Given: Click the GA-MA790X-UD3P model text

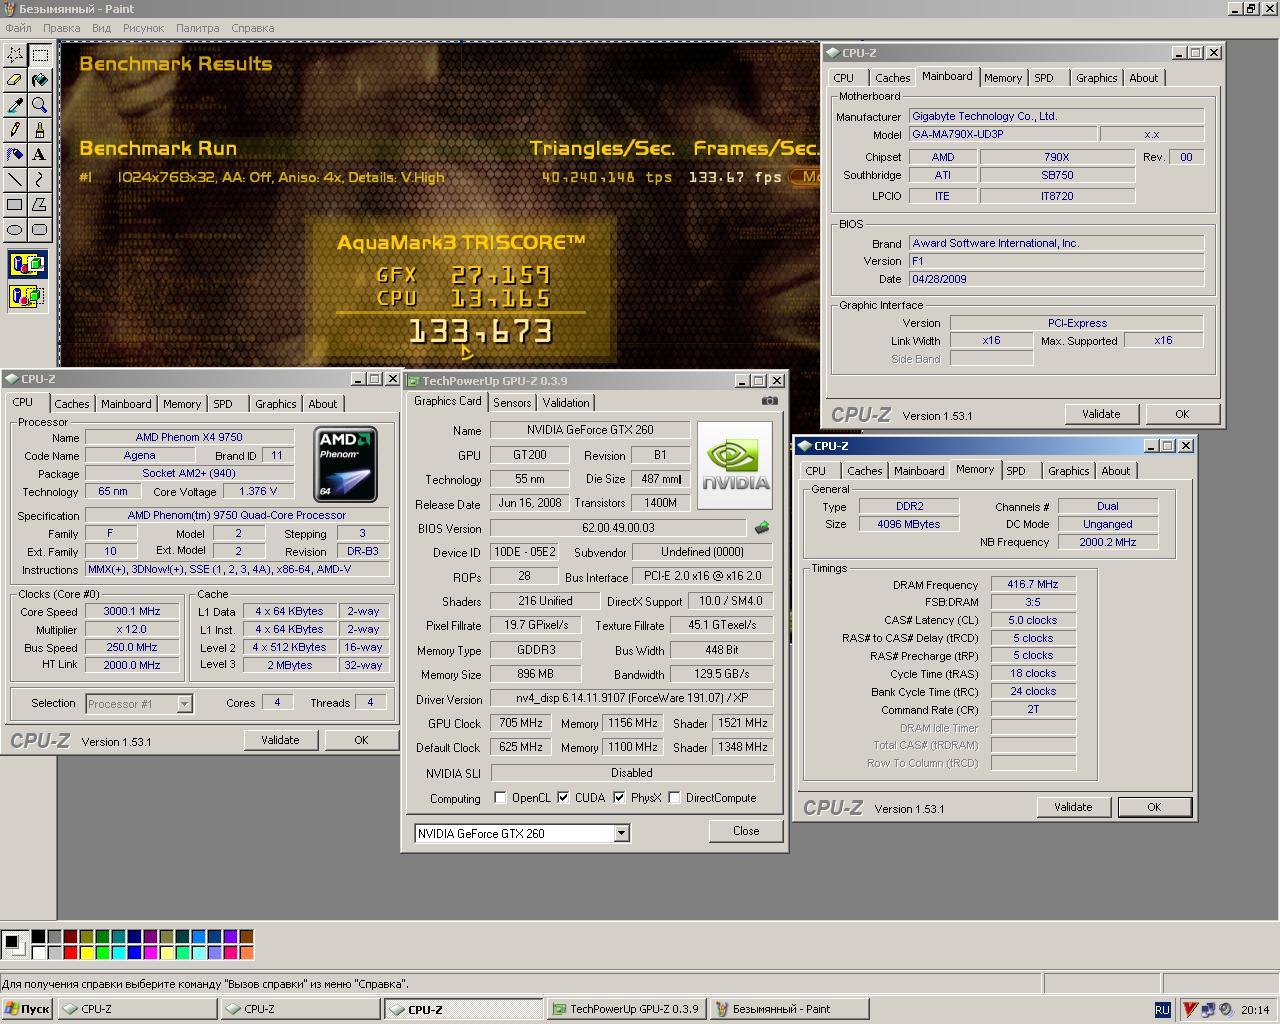Looking at the screenshot, I should [x=957, y=134].
